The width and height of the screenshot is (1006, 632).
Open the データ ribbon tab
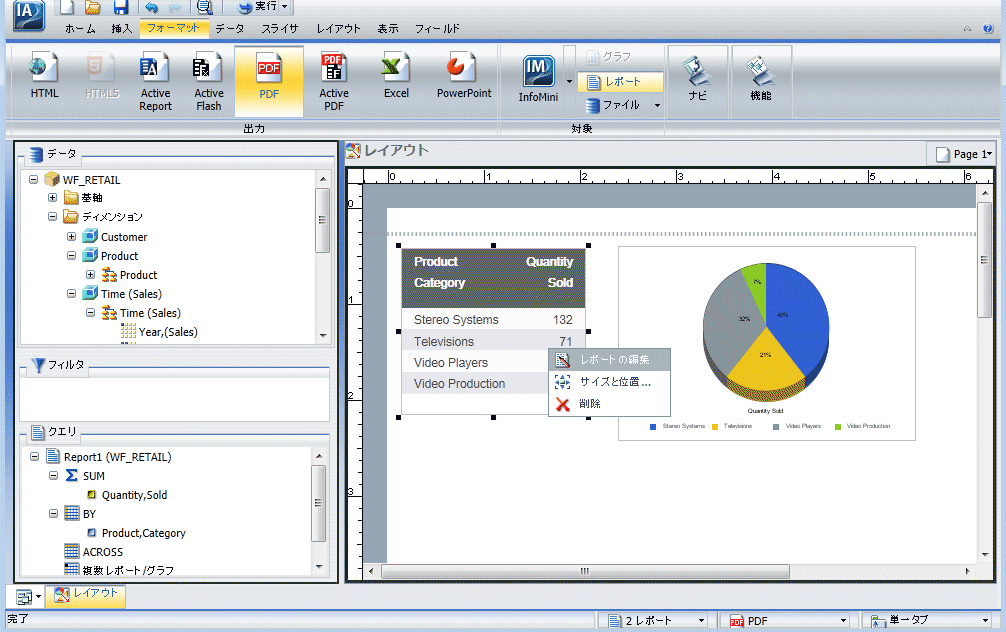pyautogui.click(x=230, y=28)
